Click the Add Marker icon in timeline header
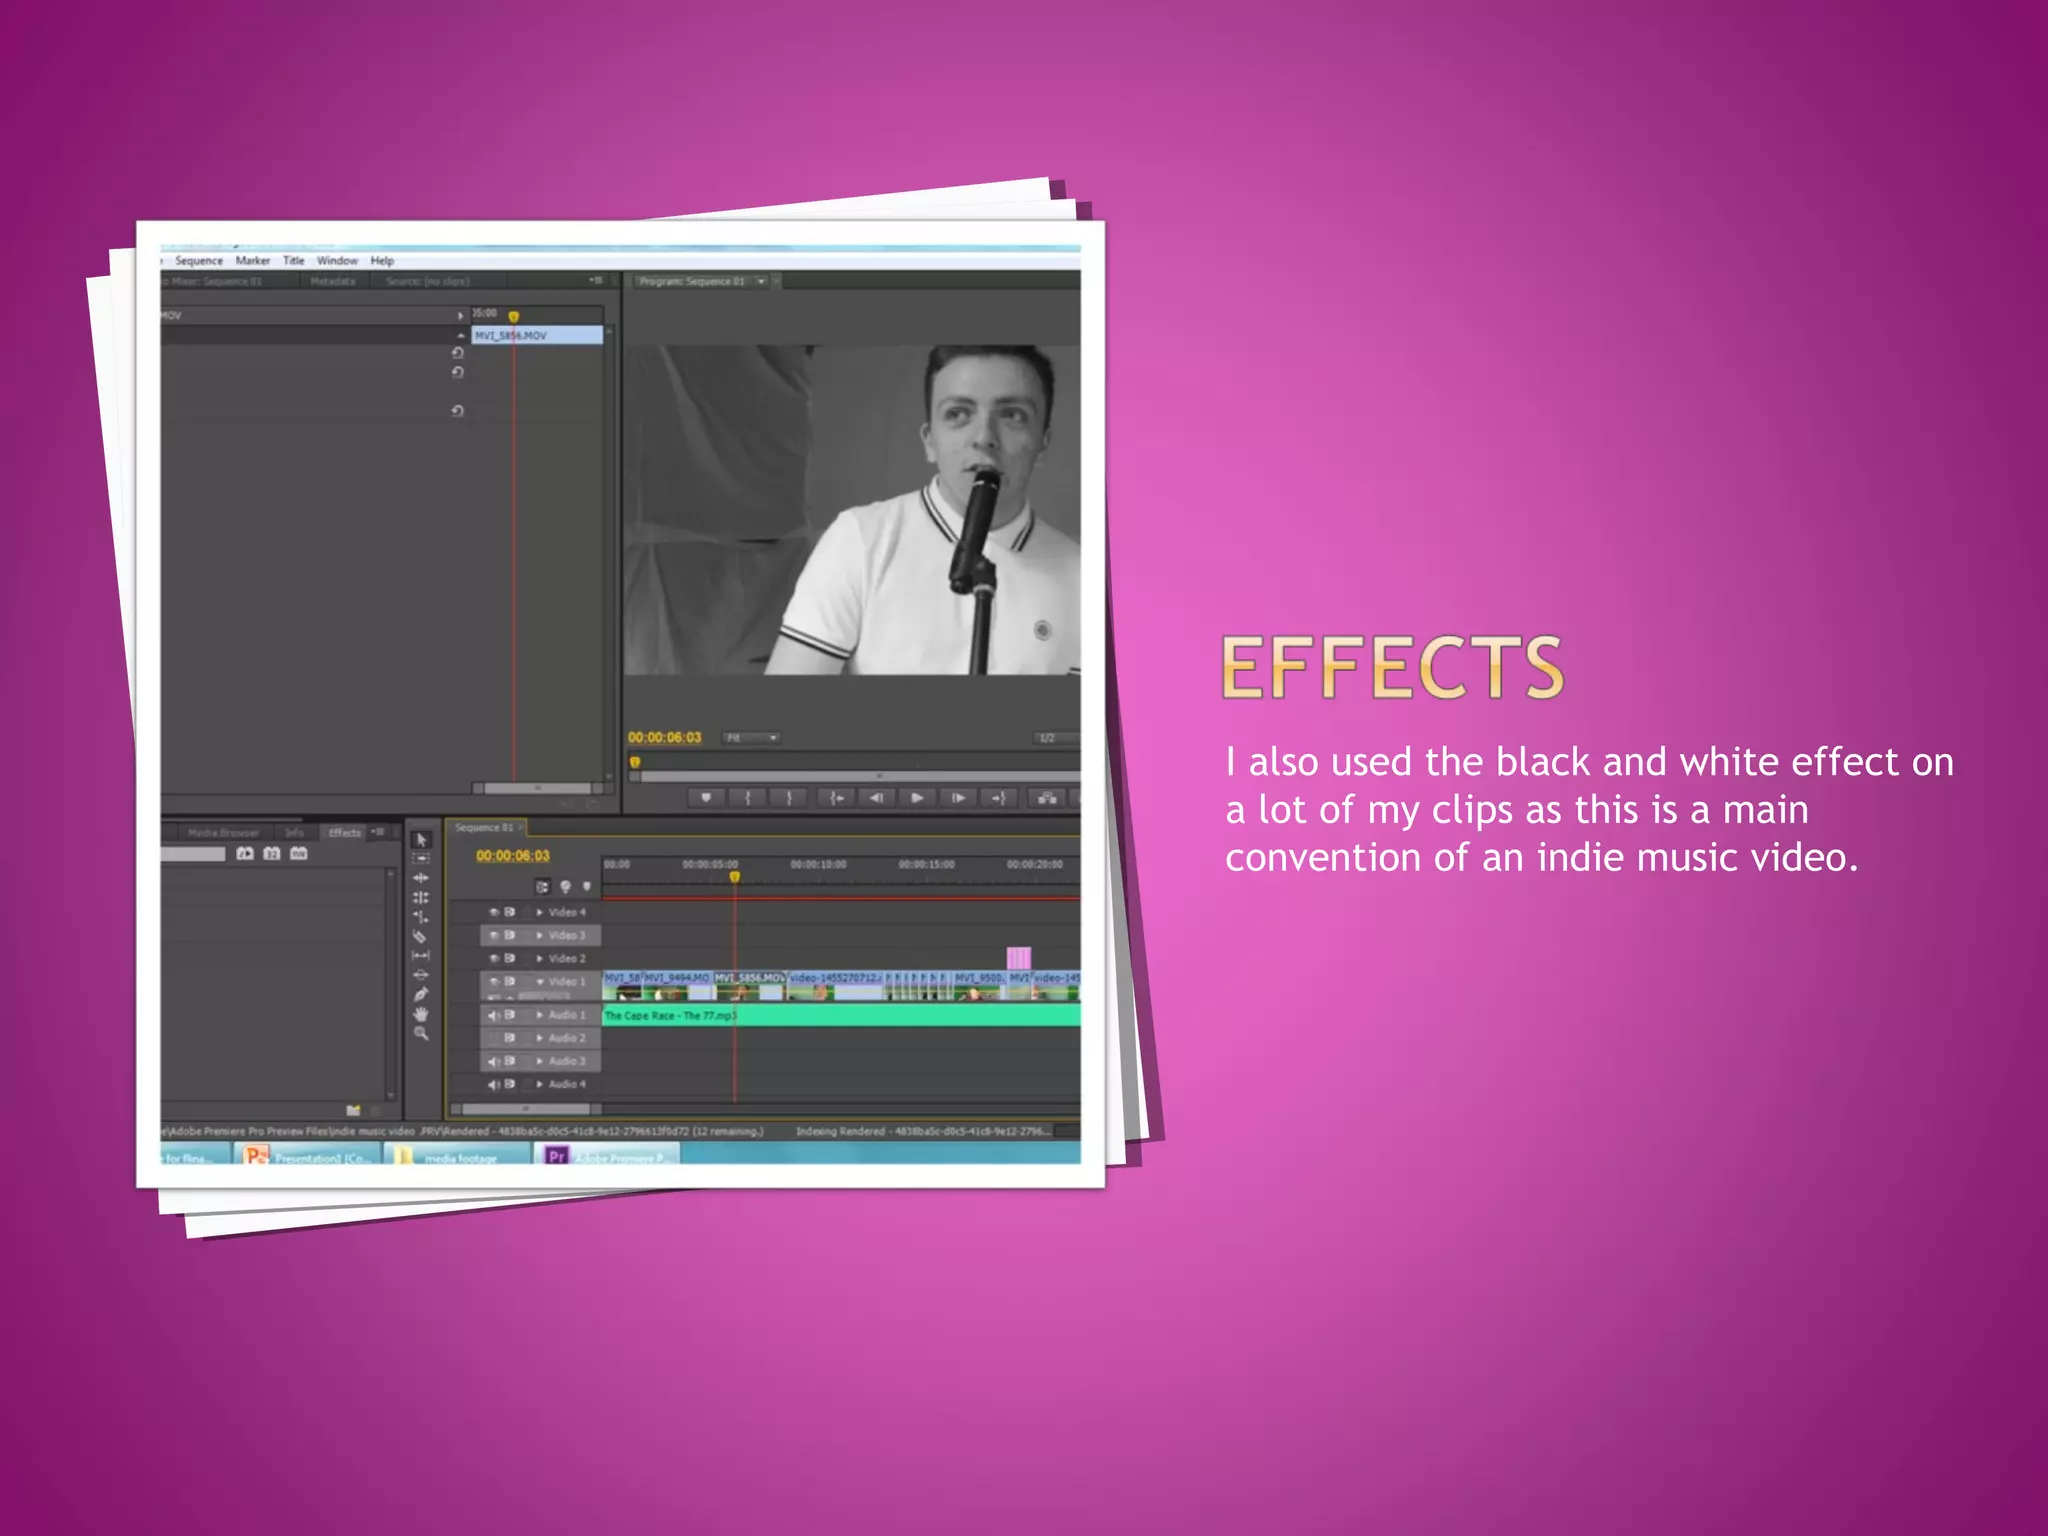Viewport: 2048px width, 1536px height. point(587,887)
